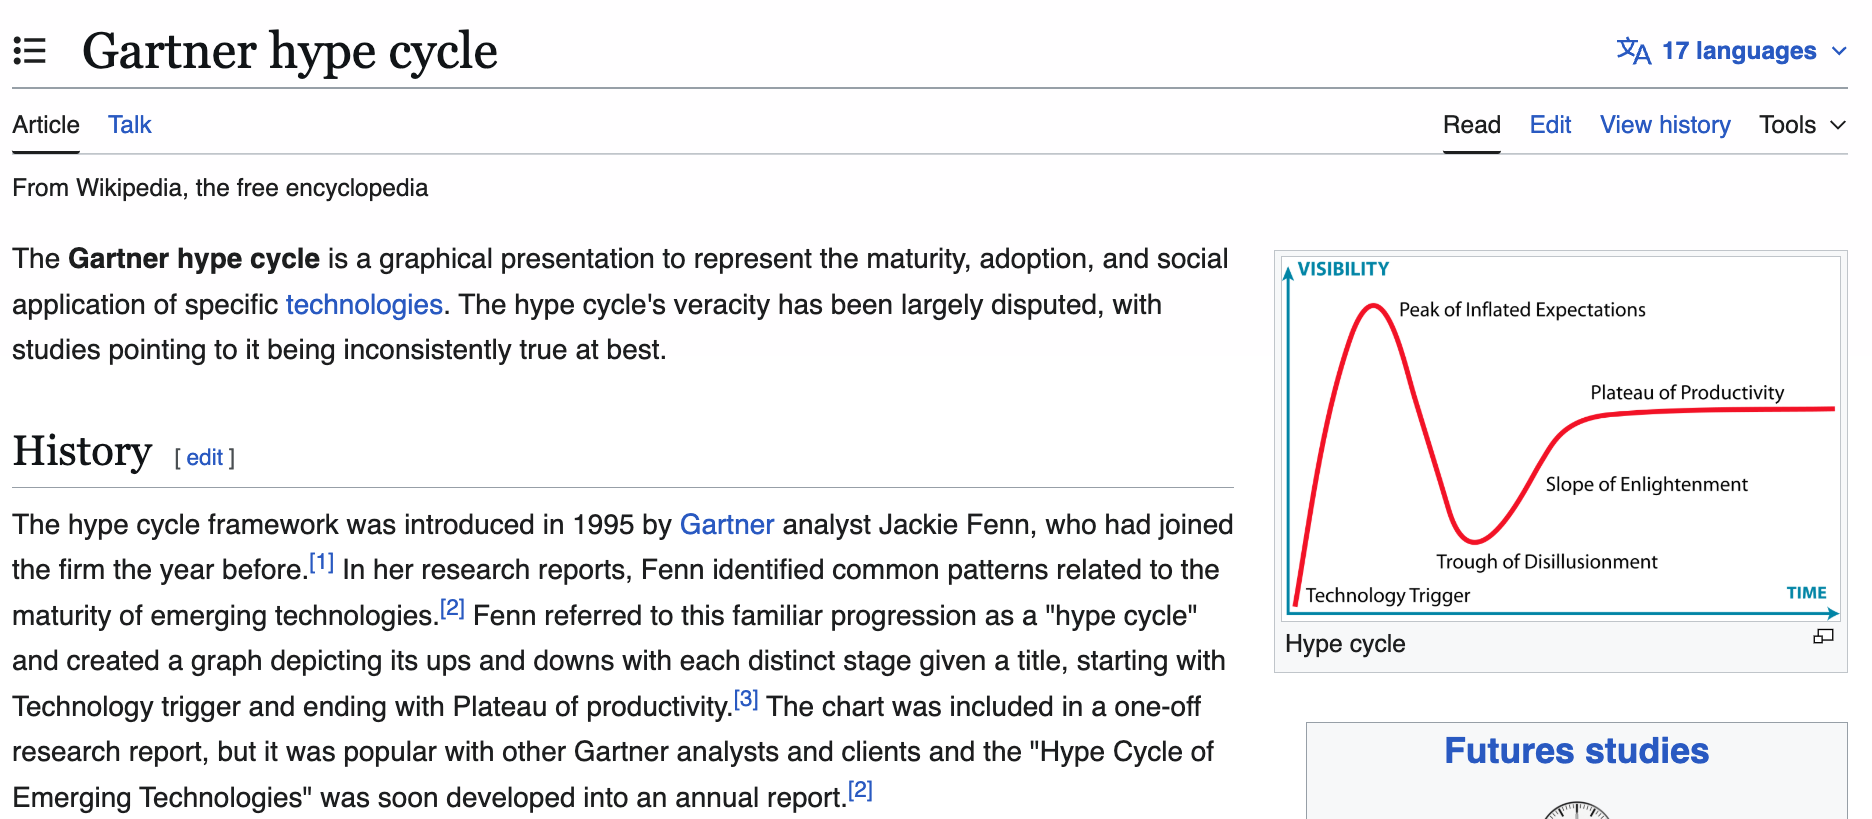Select the Article tab
The height and width of the screenshot is (819, 1872).
[46, 125]
